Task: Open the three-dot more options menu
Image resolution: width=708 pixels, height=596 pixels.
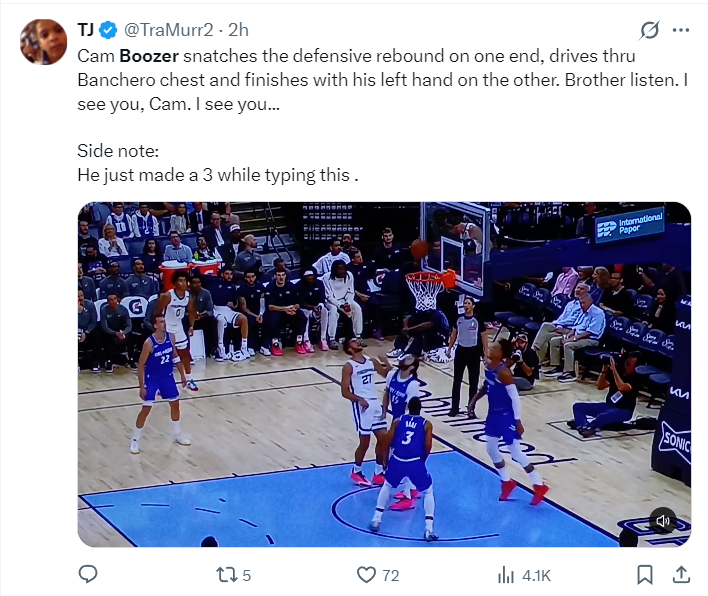Action: click(x=681, y=30)
